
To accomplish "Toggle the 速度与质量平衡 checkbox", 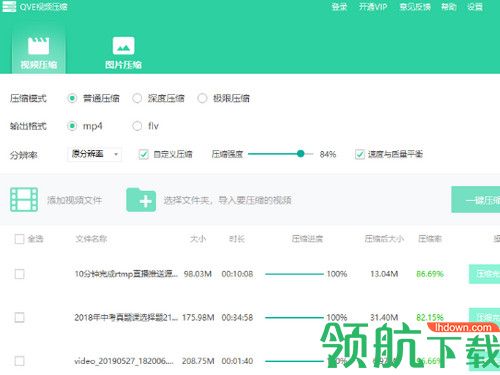I will pos(360,154).
